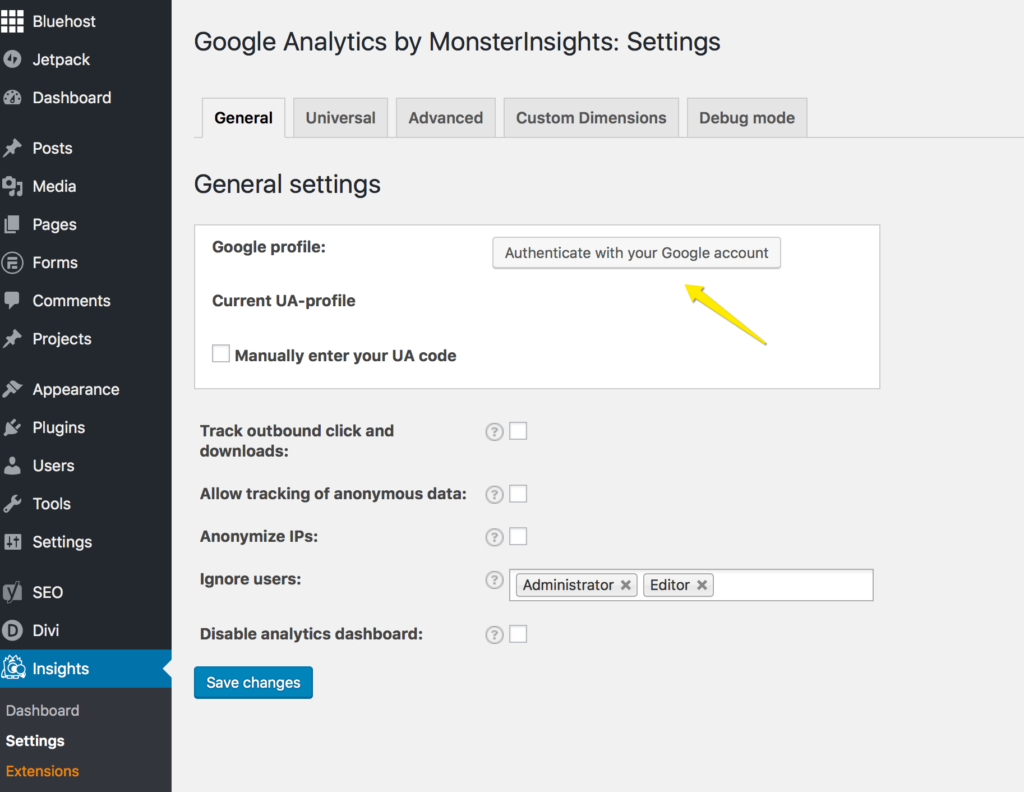
Task: Open the Users menu label
Action: click(x=54, y=466)
